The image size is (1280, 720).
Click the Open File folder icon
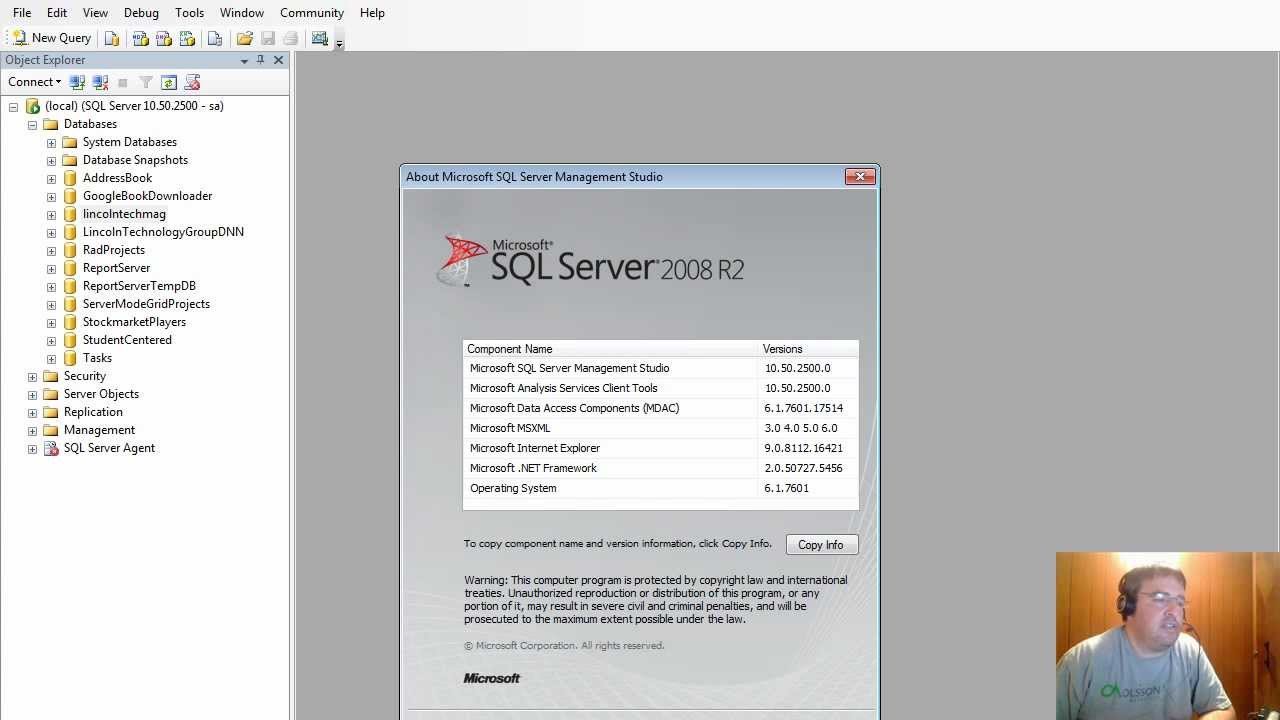click(x=244, y=38)
